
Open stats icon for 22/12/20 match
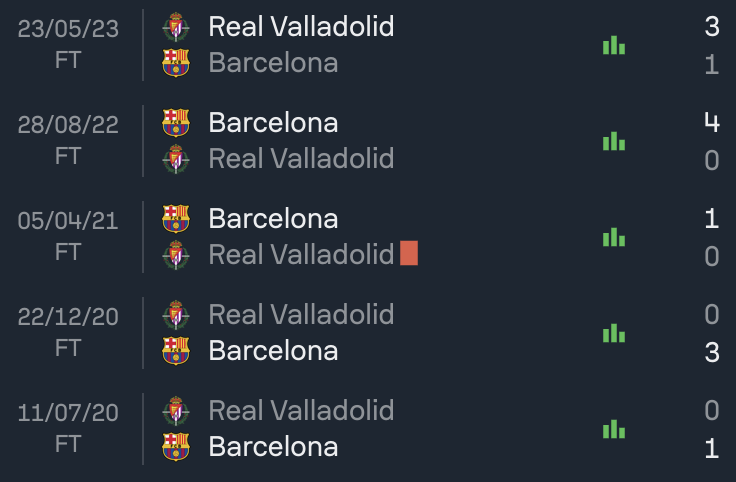(x=613, y=333)
